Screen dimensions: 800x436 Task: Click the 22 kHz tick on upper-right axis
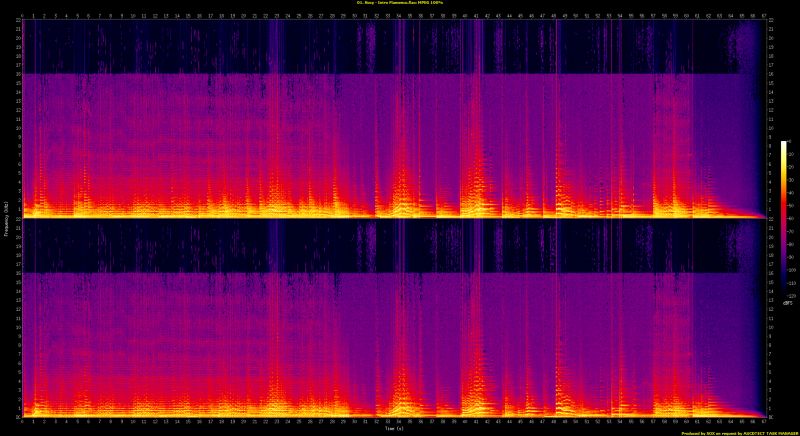pos(768,22)
